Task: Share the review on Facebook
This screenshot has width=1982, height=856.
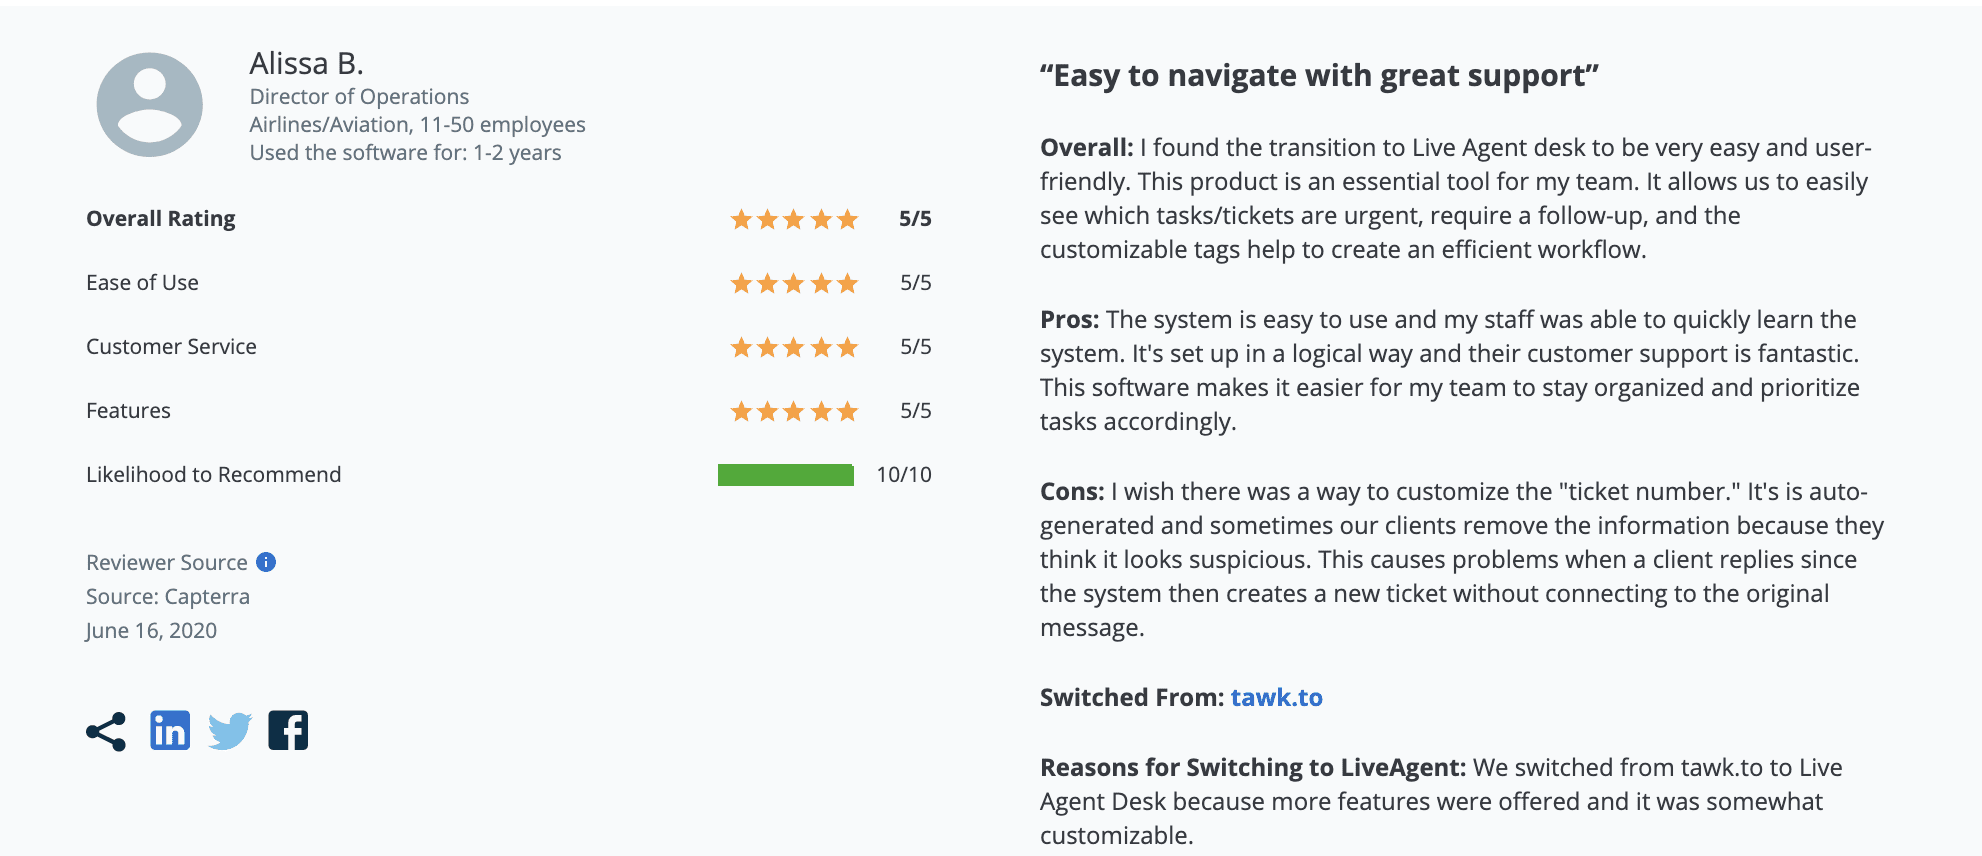Action: tap(289, 730)
